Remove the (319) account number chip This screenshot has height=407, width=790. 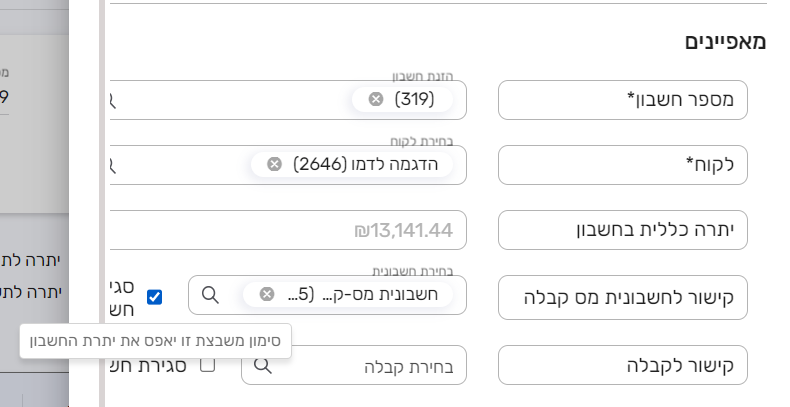(376, 99)
